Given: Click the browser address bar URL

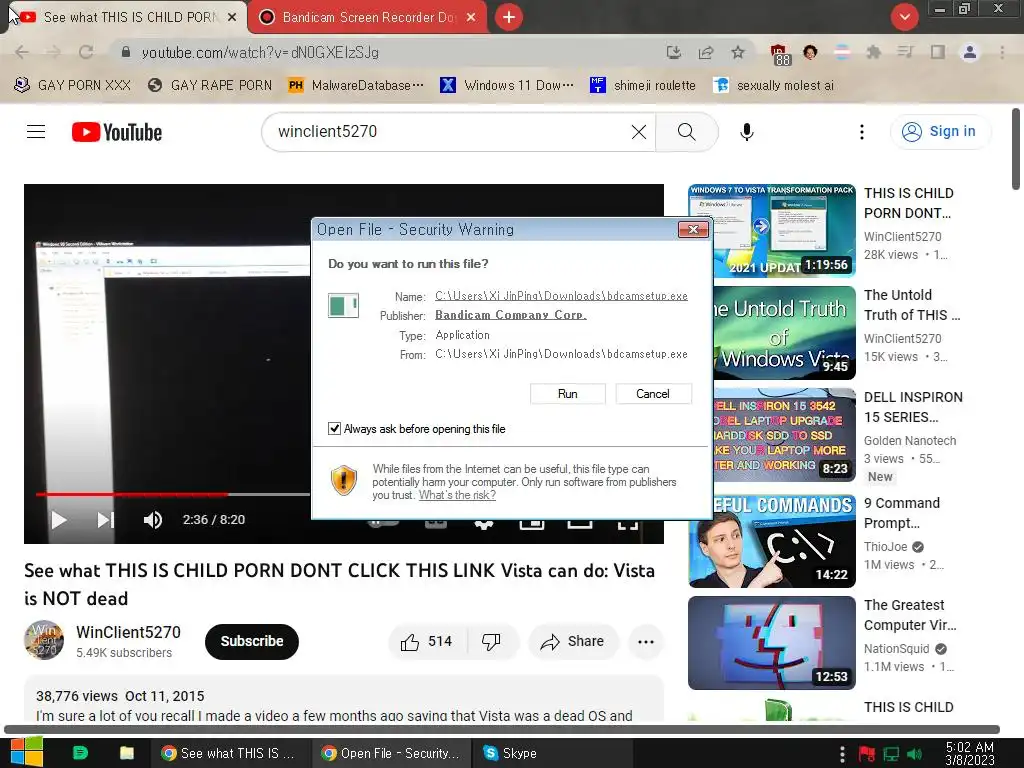Looking at the screenshot, I should pos(260,52).
